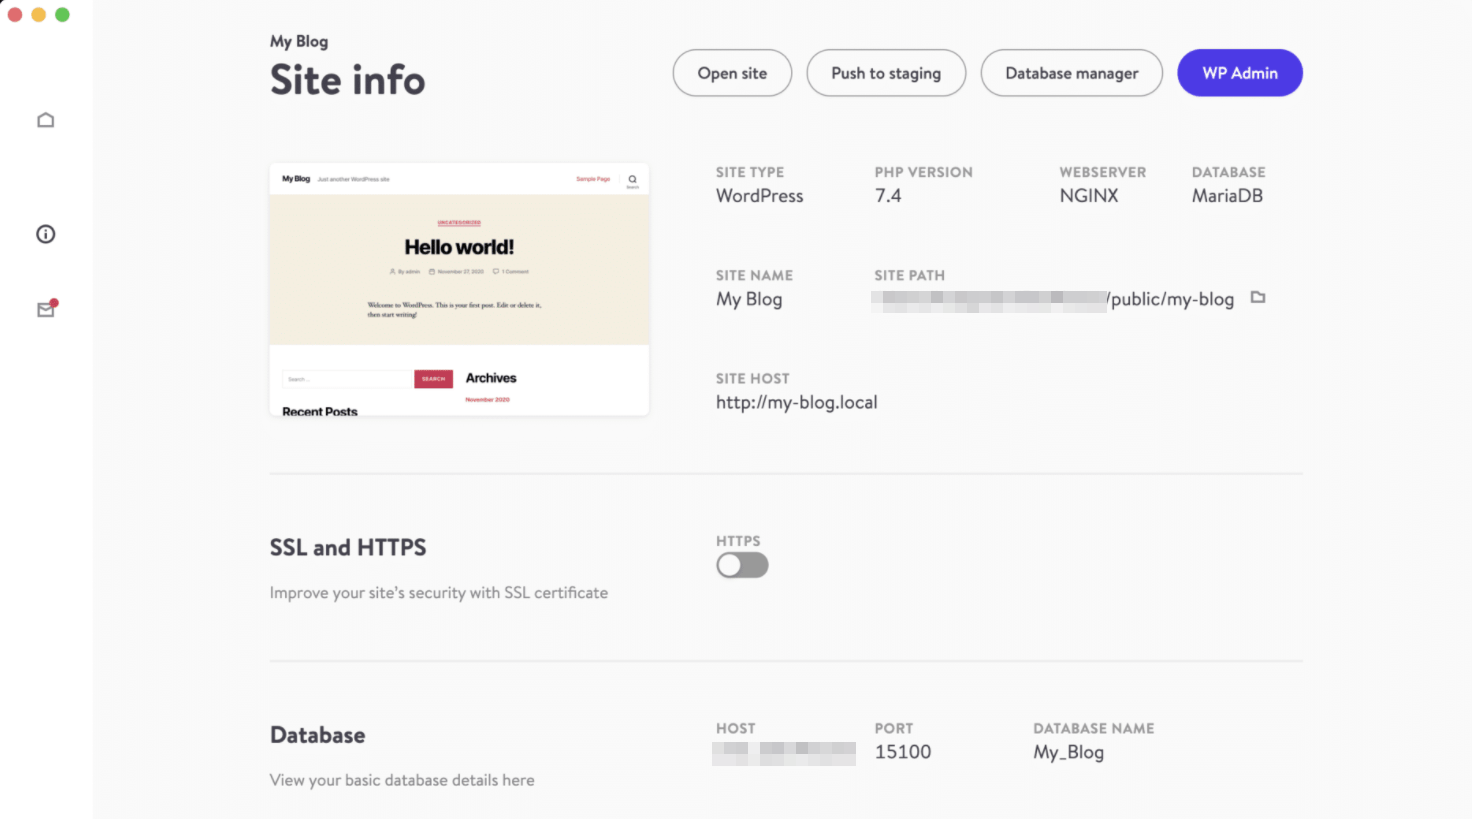Click the Site info page title
Screen dimensions: 1472x819
coord(348,80)
